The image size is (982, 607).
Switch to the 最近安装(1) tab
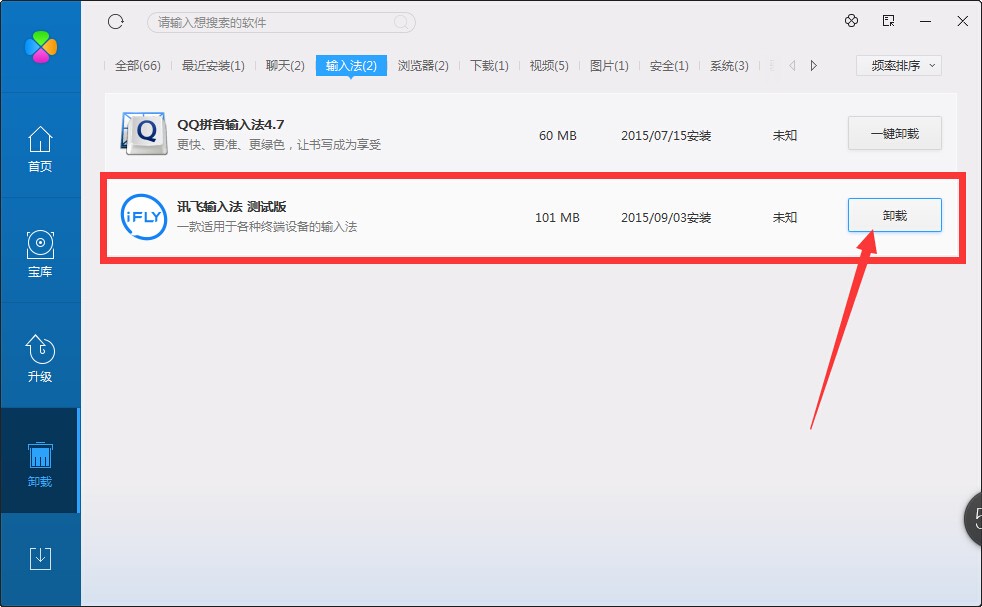tap(213, 66)
